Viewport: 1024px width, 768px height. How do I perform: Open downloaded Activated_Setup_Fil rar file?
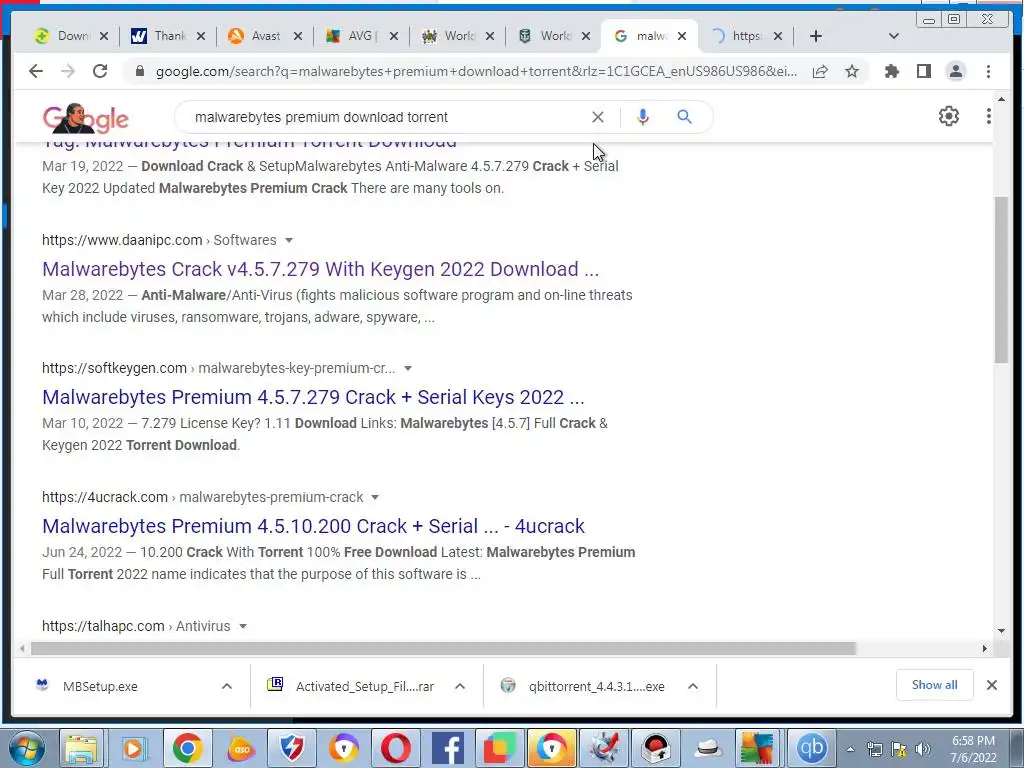click(x=364, y=686)
